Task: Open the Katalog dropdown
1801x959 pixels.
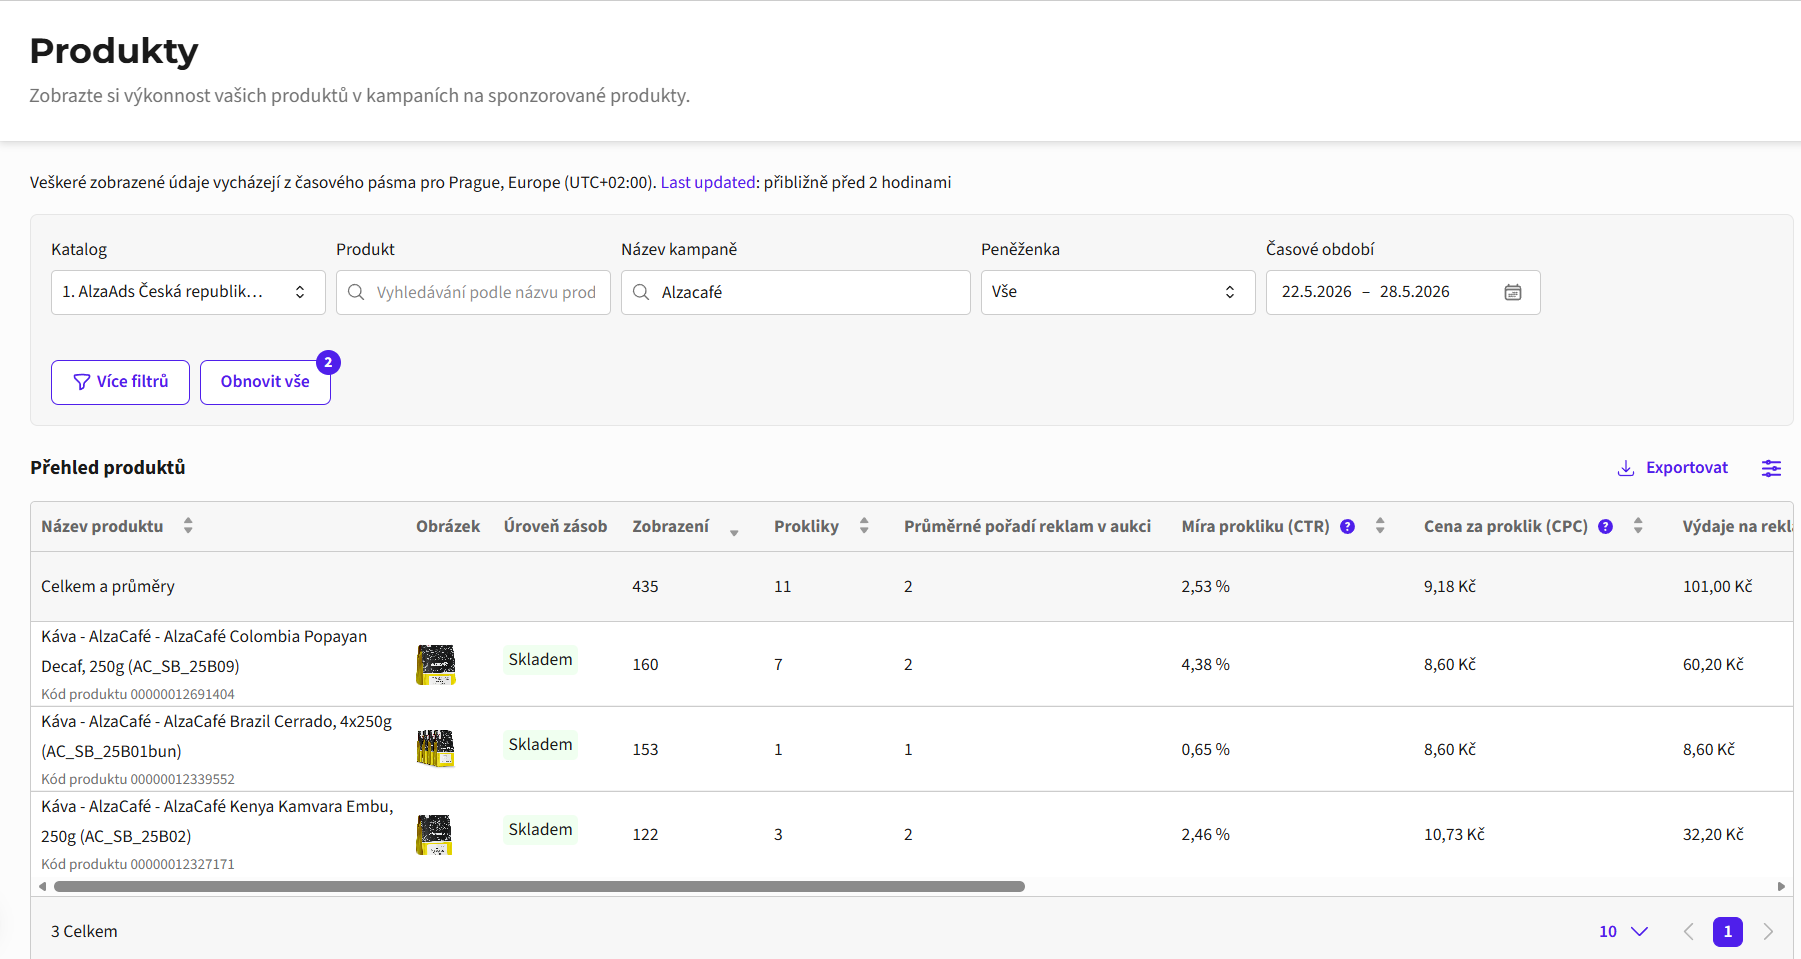Action: pyautogui.click(x=188, y=292)
